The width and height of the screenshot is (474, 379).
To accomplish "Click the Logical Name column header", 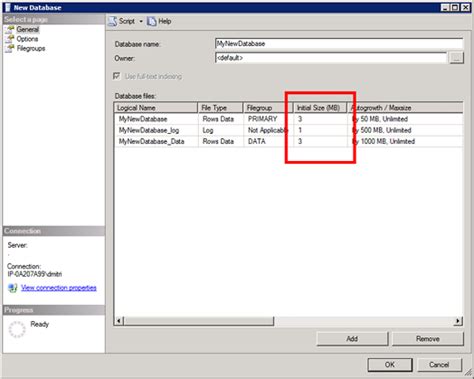I will pyautogui.click(x=156, y=108).
